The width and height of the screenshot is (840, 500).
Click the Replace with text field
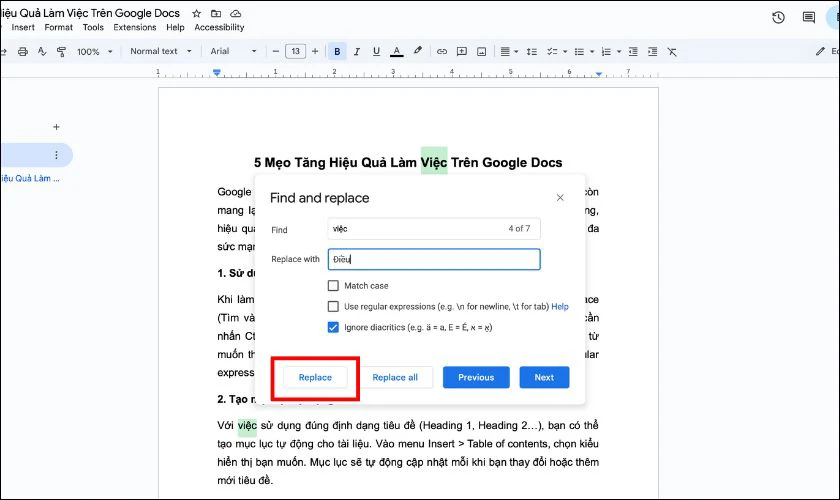[434, 259]
